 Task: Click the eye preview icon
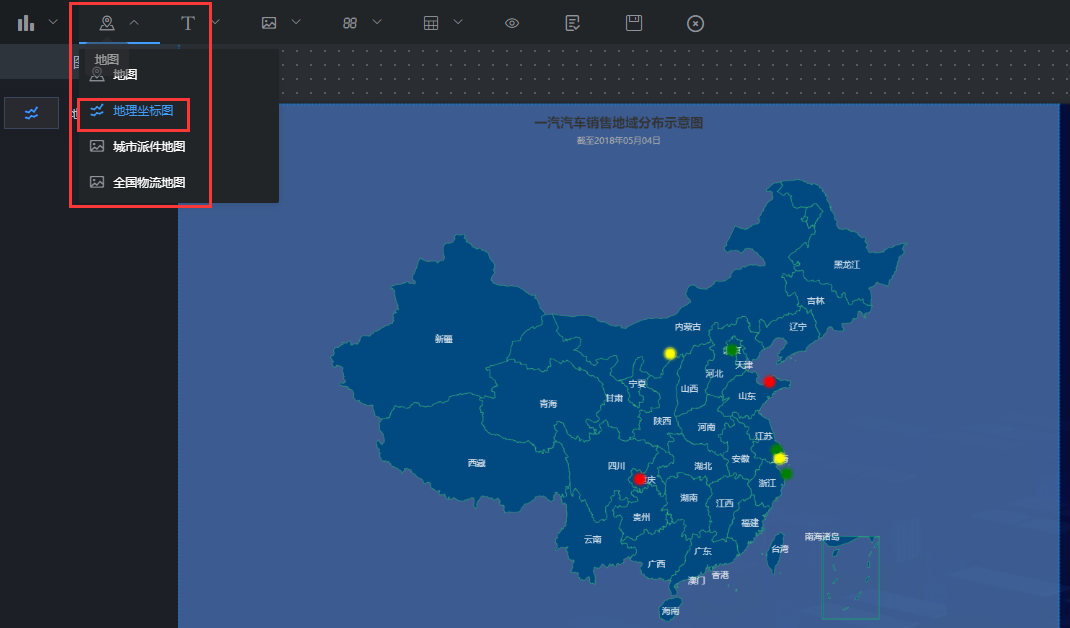click(512, 23)
